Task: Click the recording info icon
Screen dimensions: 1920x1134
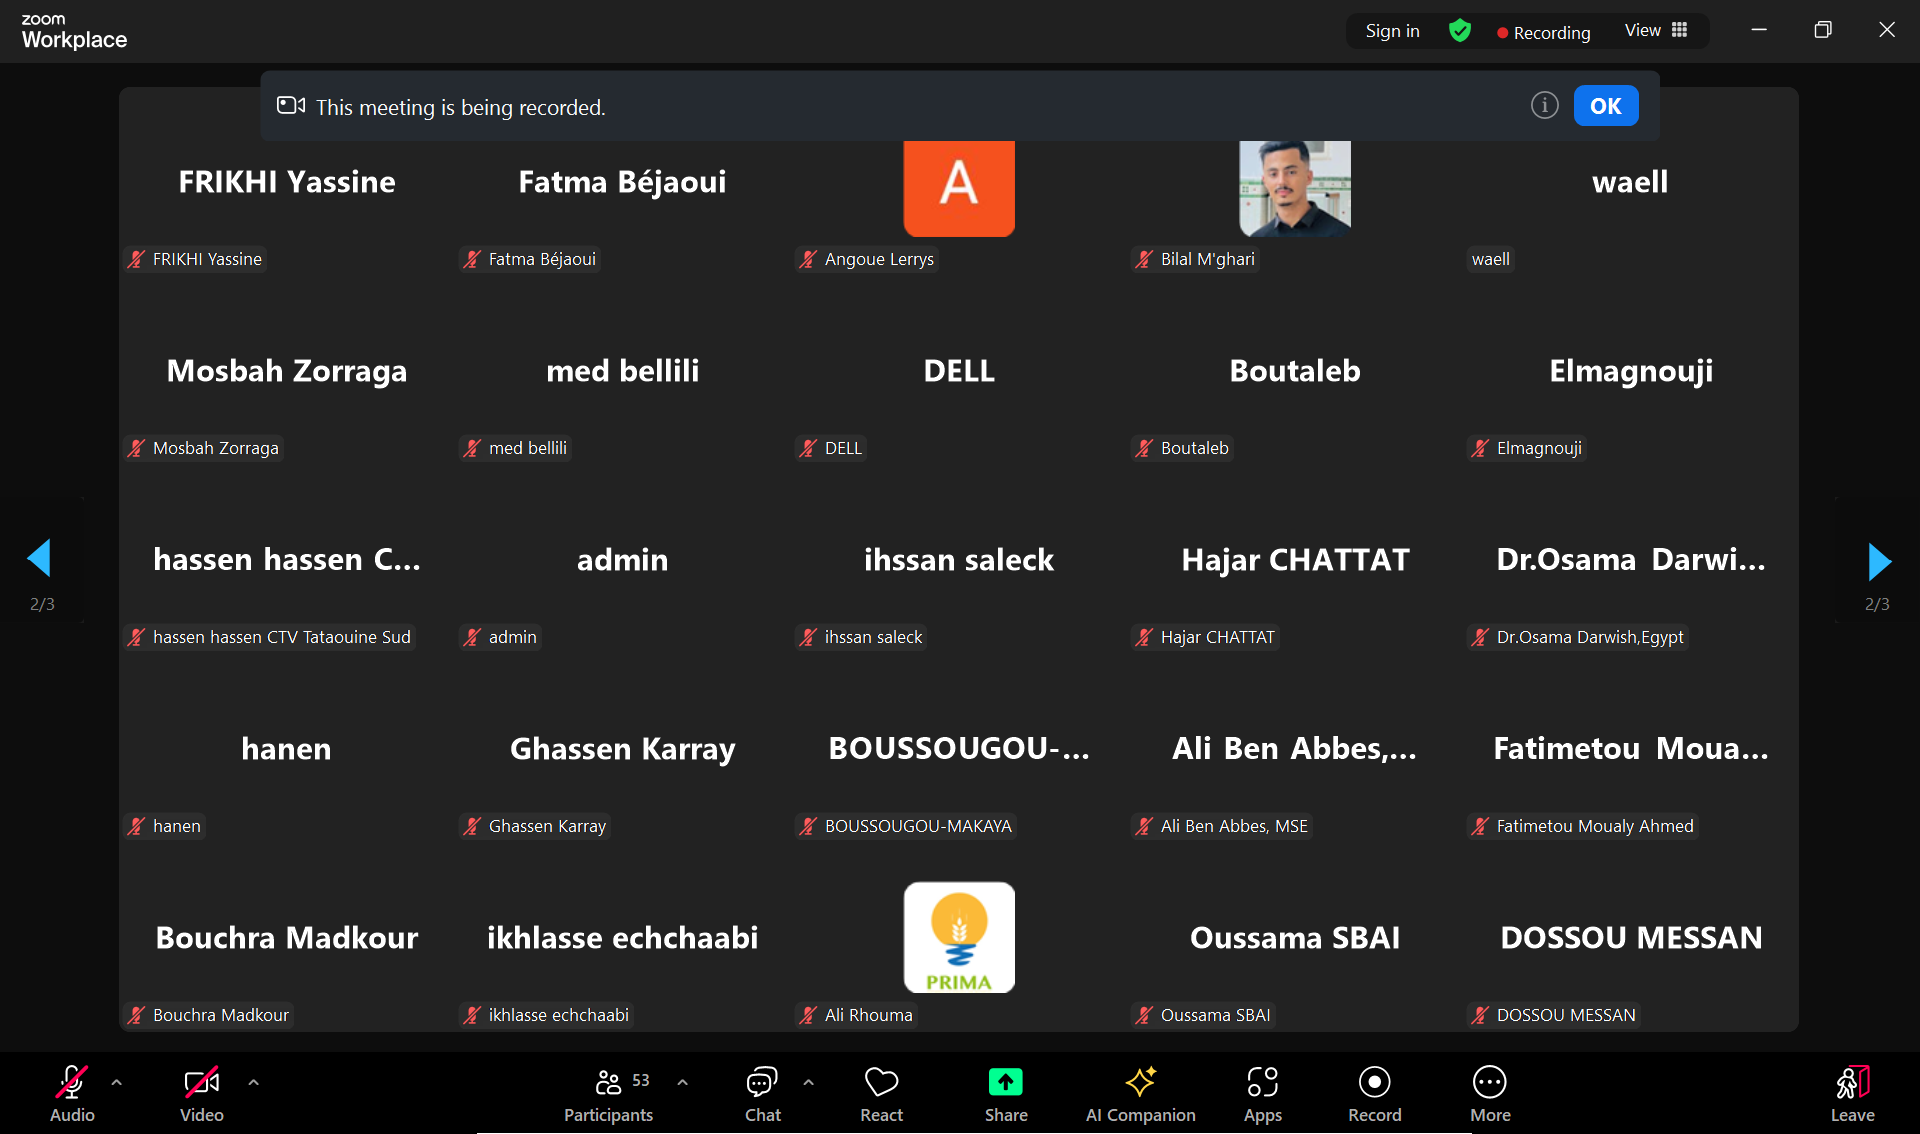Action: point(1544,105)
